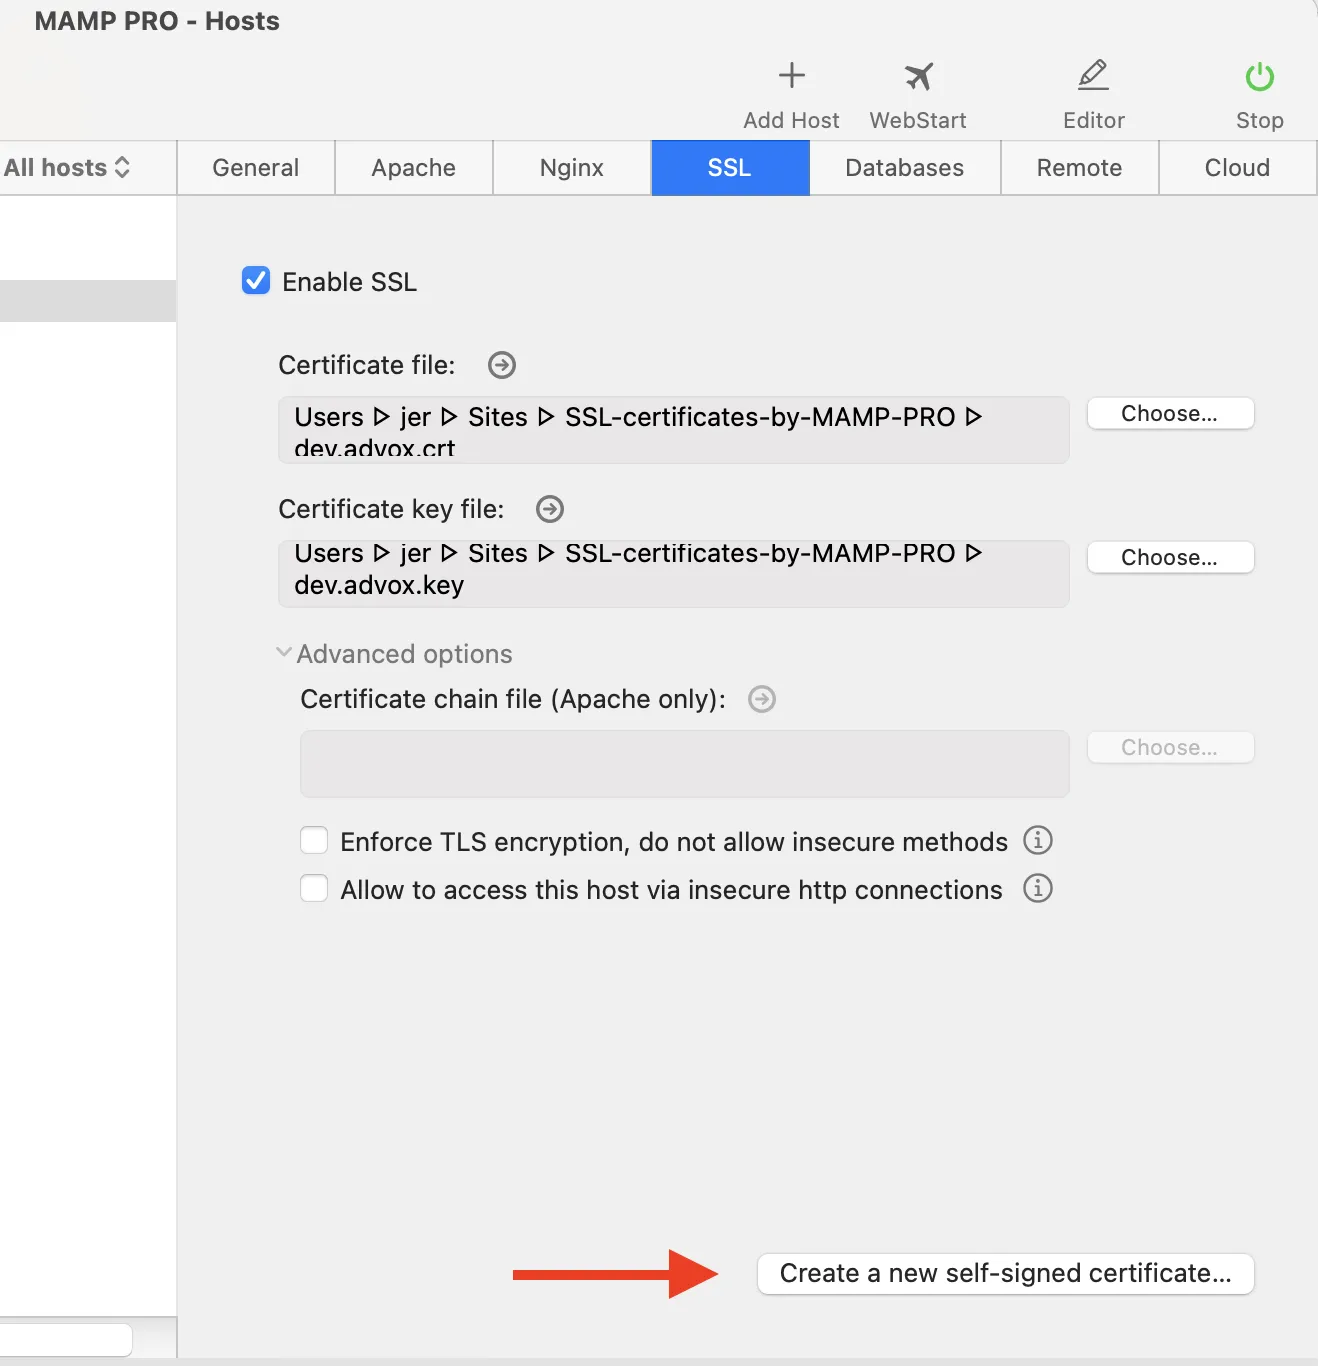Click the filter field below hosts list
This screenshot has width=1318, height=1366.
[x=66, y=1340]
